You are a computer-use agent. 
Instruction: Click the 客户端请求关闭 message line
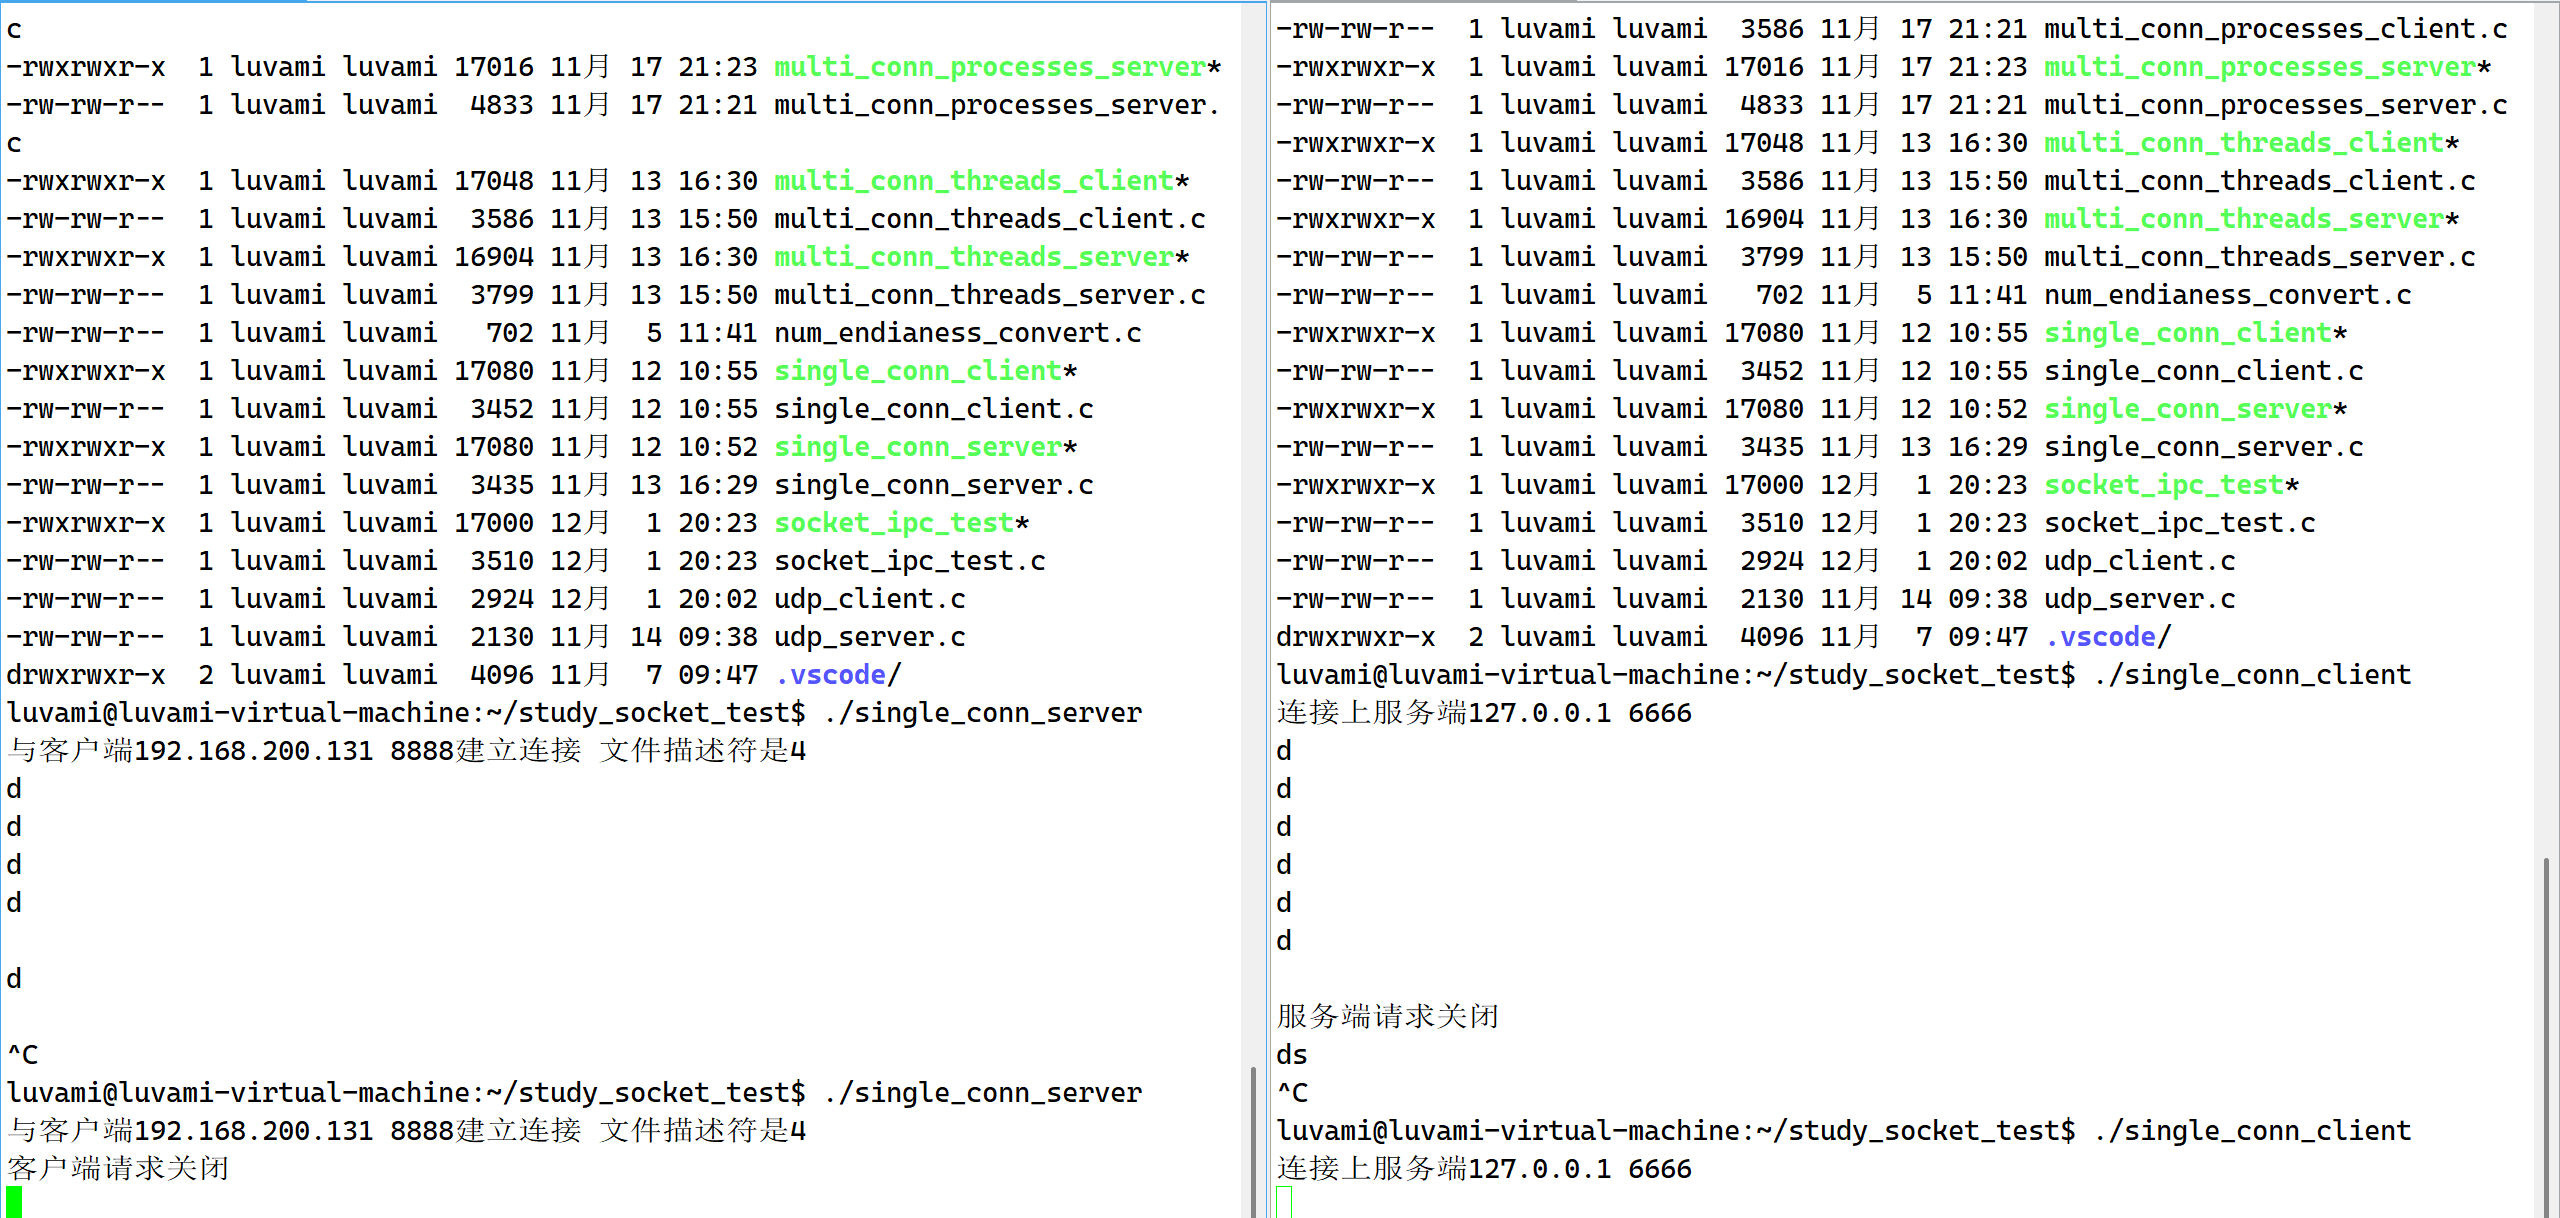pyautogui.click(x=118, y=1169)
